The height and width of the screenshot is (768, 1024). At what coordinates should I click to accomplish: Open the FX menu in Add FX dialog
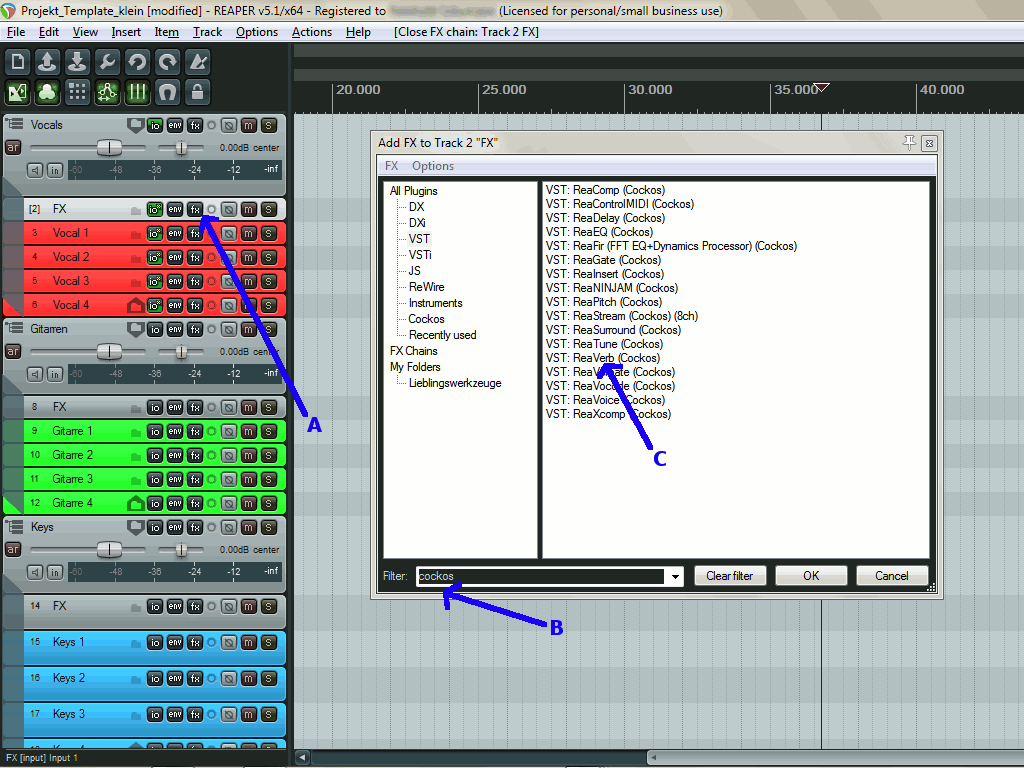(391, 166)
